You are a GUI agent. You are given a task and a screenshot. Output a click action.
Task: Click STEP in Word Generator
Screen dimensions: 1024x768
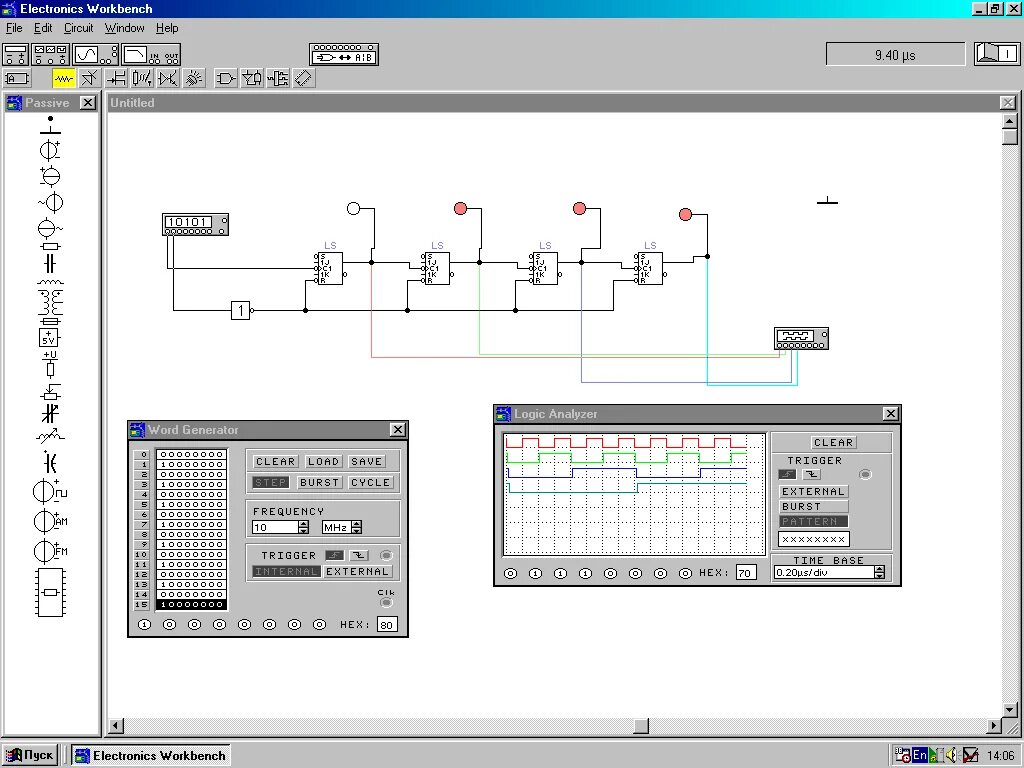(x=270, y=483)
